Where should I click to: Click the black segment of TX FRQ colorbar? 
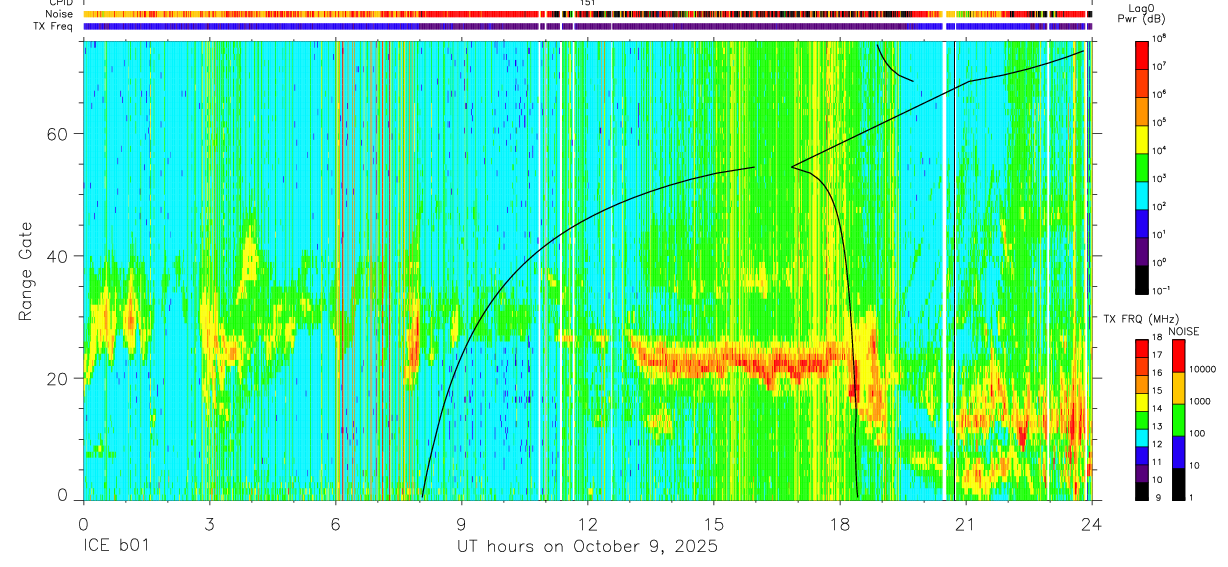(x=1142, y=490)
